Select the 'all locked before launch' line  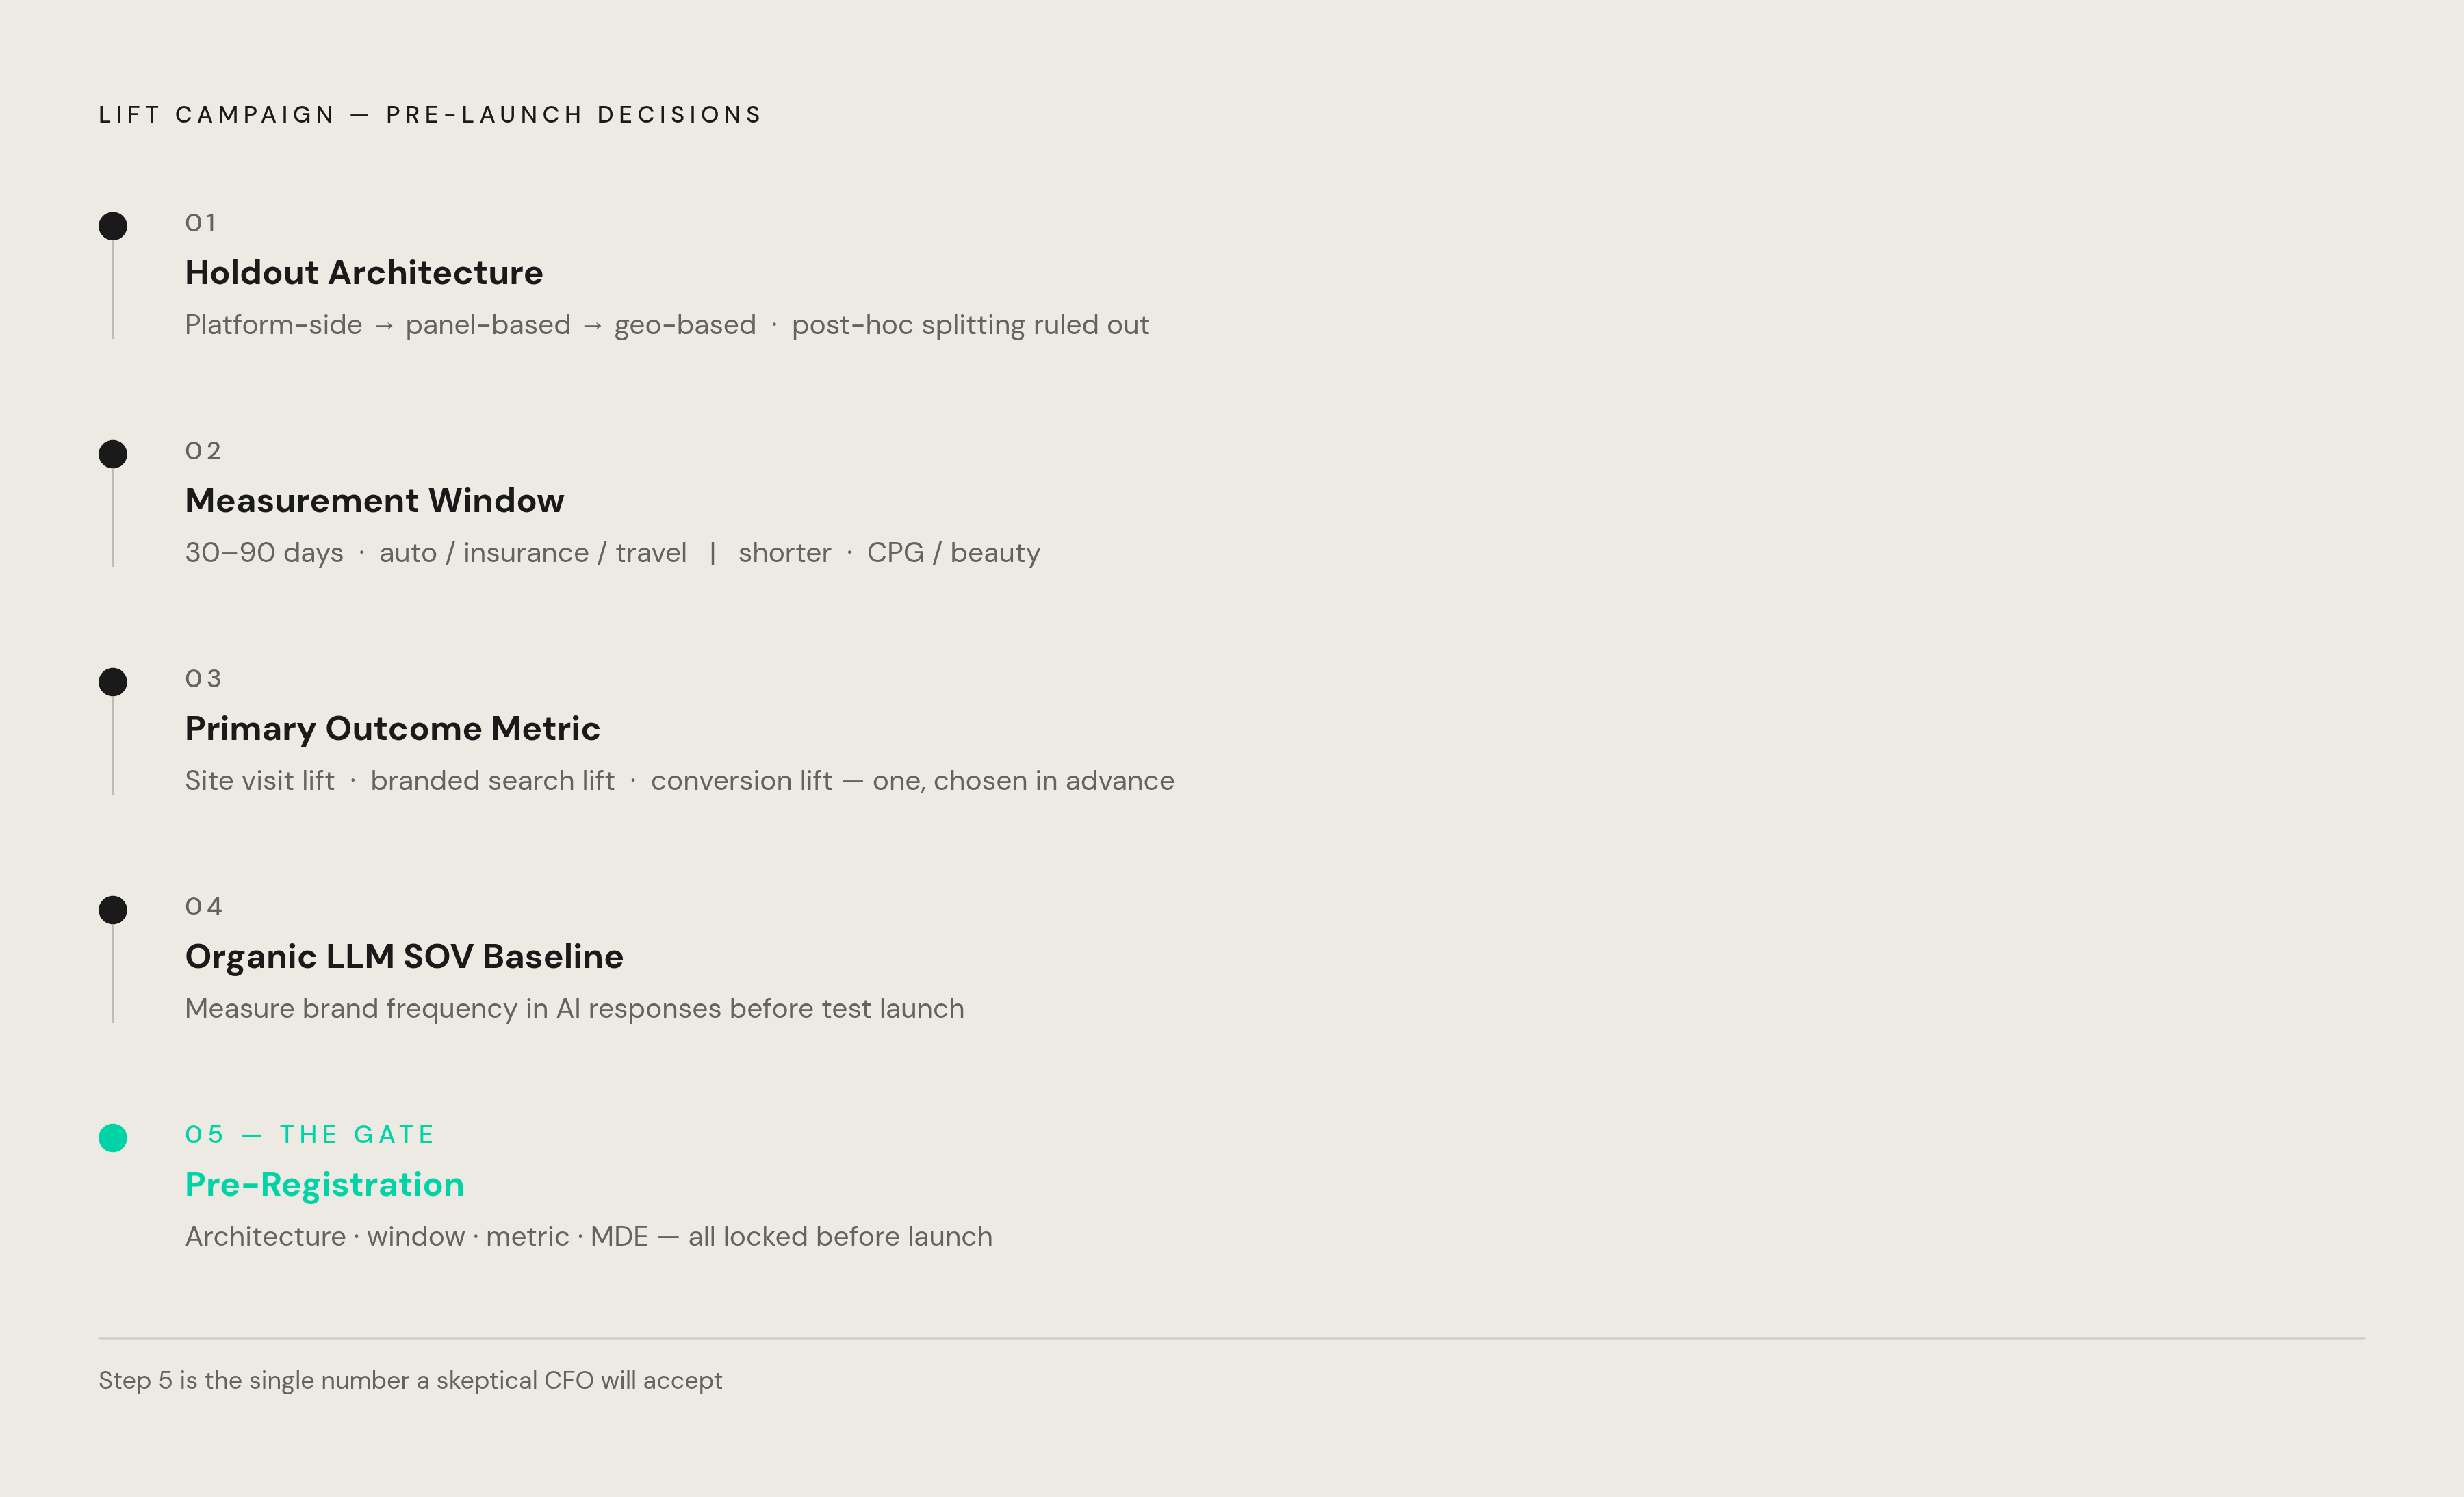coord(588,1237)
